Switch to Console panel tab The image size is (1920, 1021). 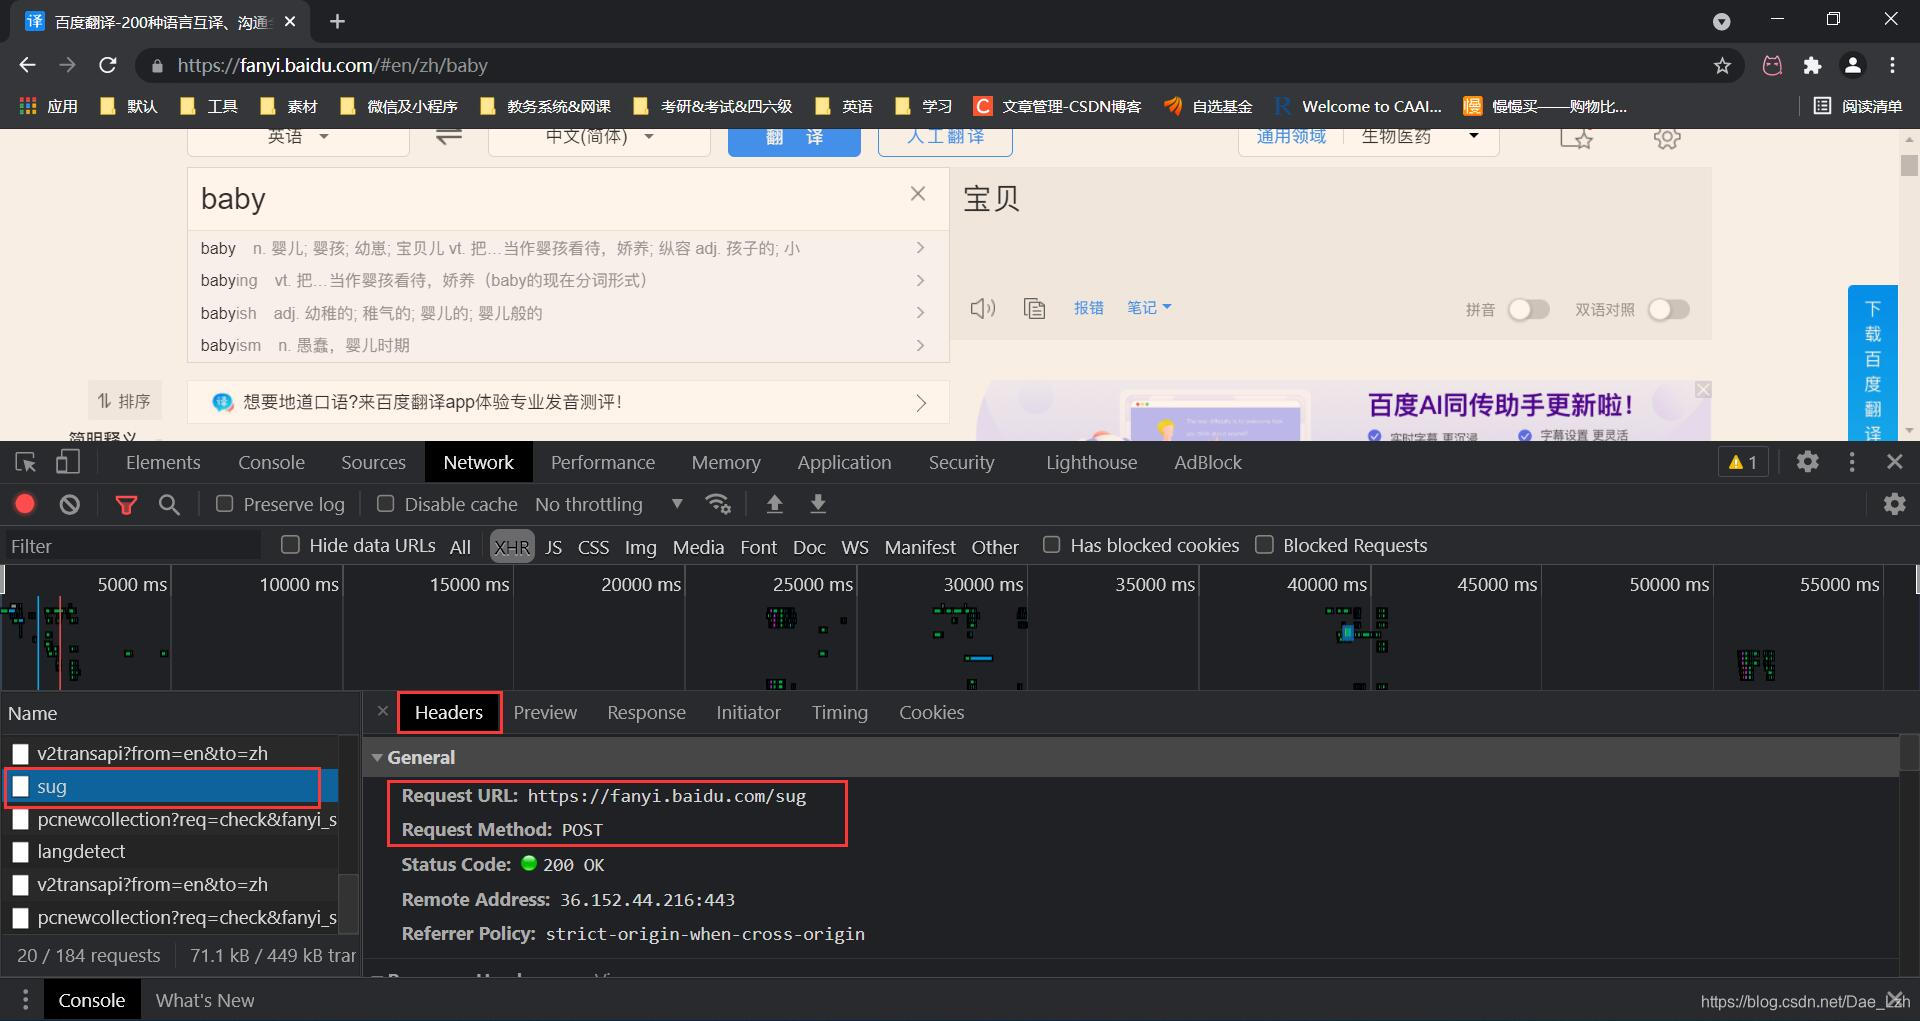(x=271, y=462)
